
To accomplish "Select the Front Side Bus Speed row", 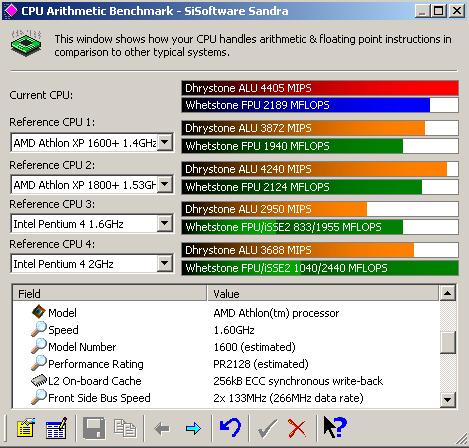I will [x=226, y=398].
